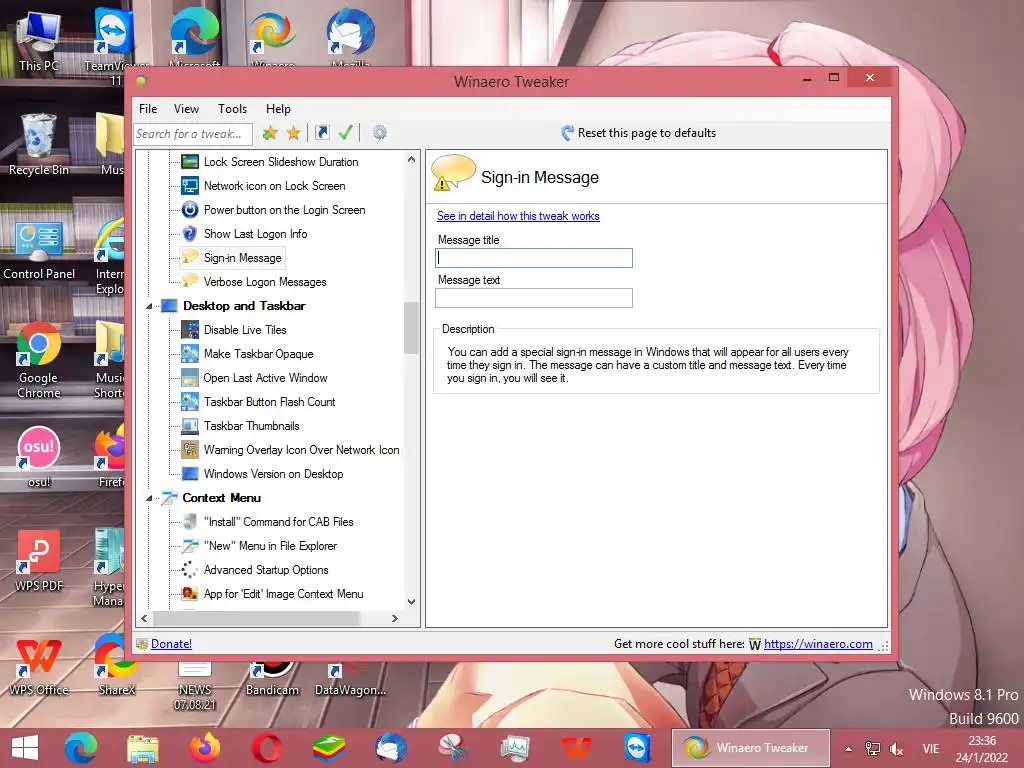The height and width of the screenshot is (768, 1024).
Task: Select the Context Menu category label
Action: tap(221, 498)
